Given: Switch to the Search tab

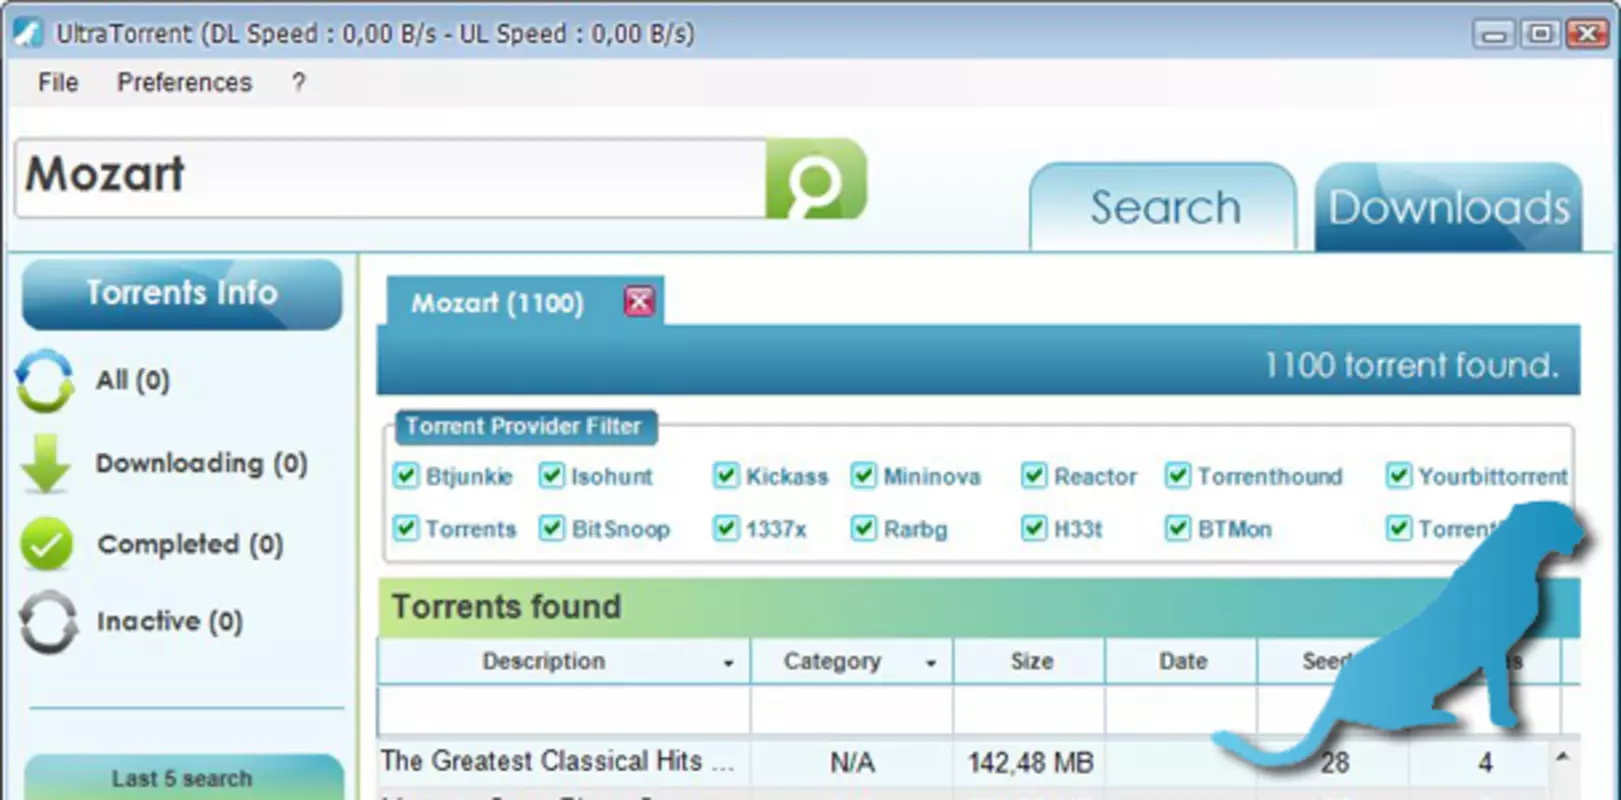Looking at the screenshot, I should 1164,207.
